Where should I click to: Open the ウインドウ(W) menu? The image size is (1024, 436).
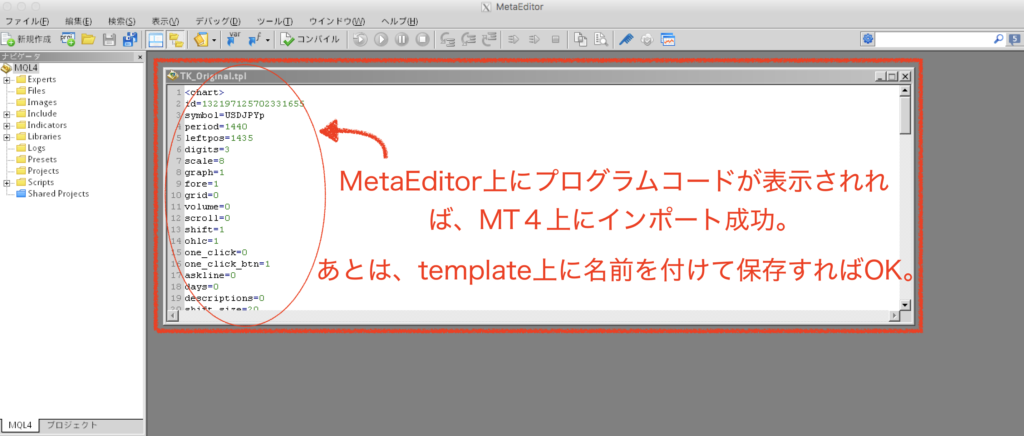click(x=338, y=22)
